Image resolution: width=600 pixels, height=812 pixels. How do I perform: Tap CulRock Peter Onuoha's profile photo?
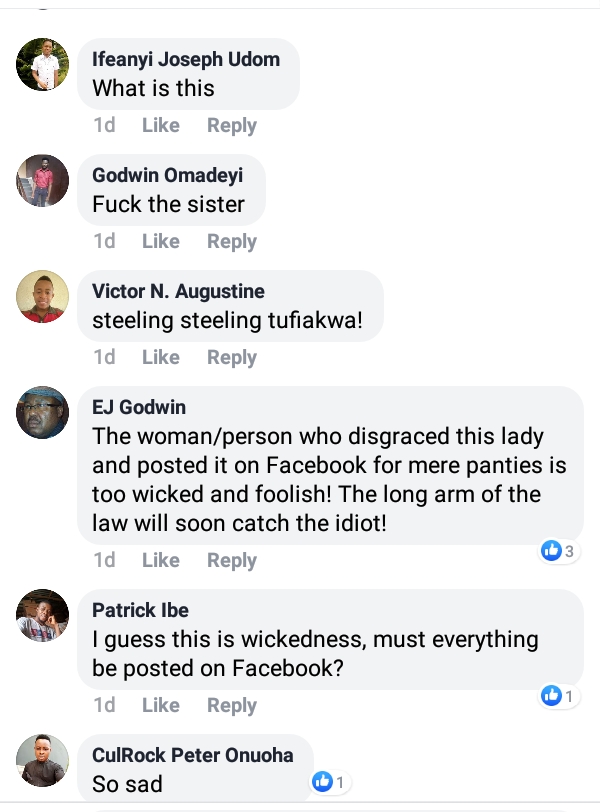tap(43, 760)
